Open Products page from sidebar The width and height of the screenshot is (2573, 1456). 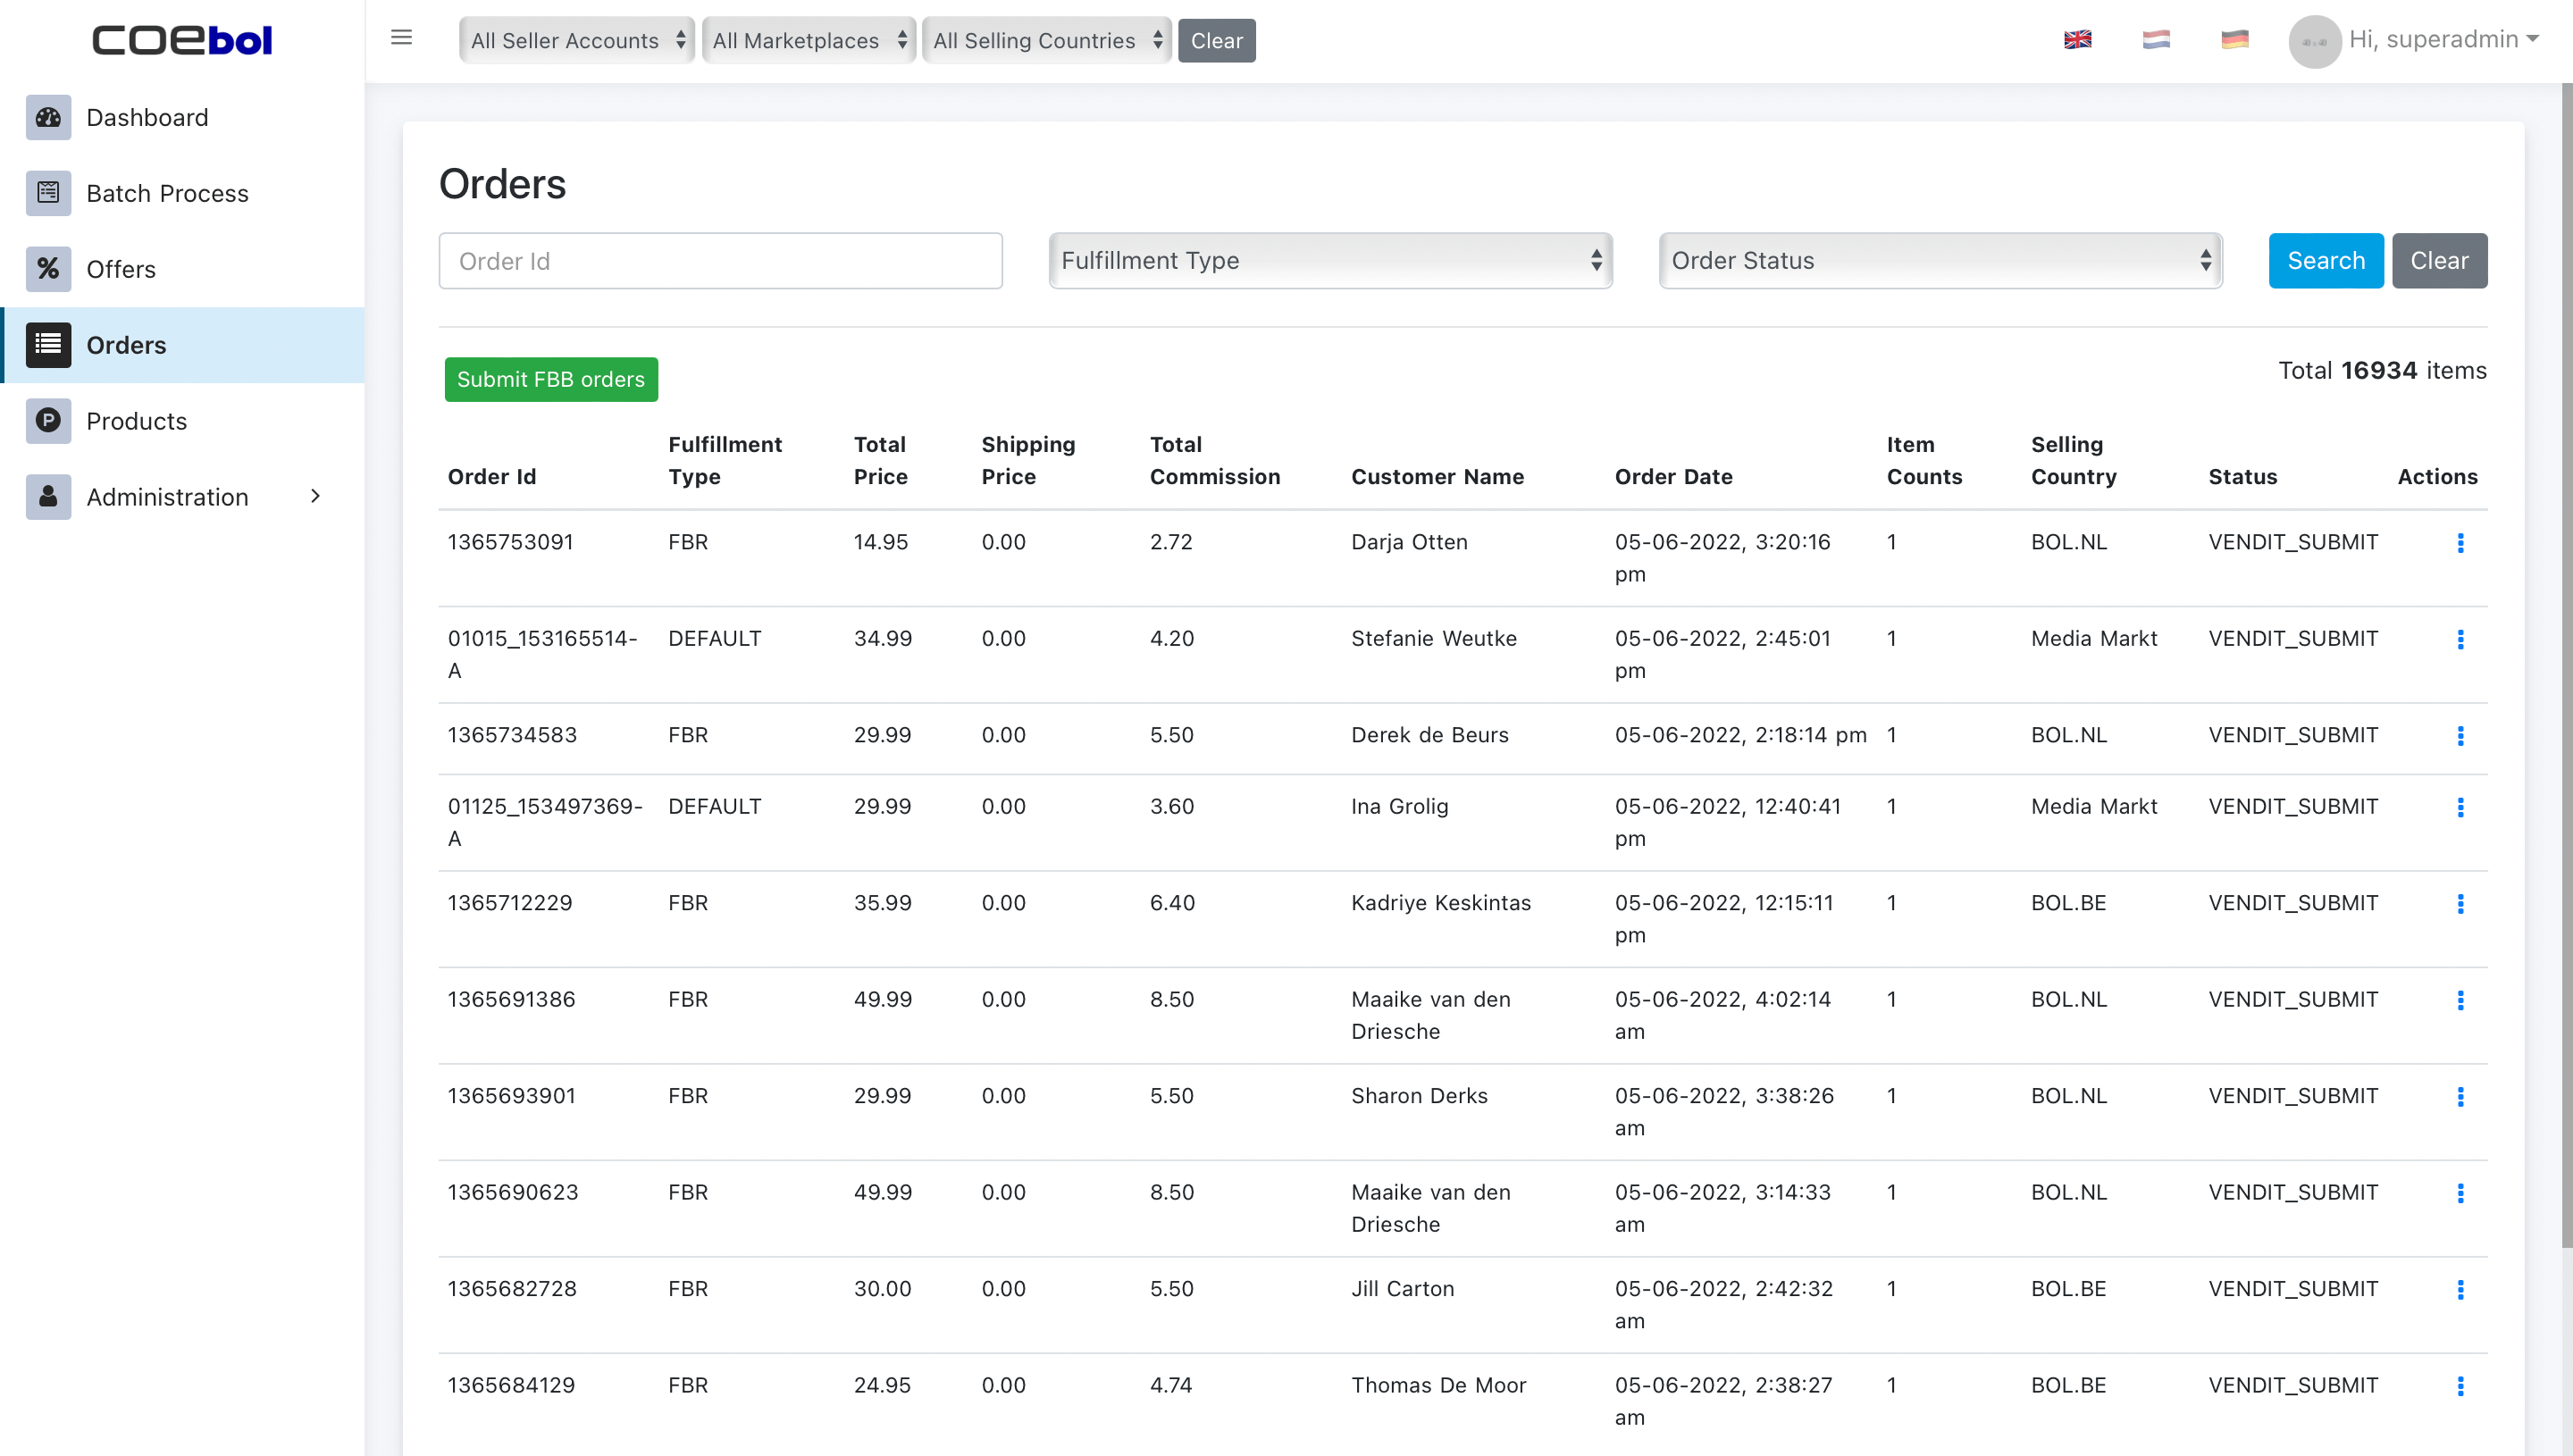[x=182, y=421]
